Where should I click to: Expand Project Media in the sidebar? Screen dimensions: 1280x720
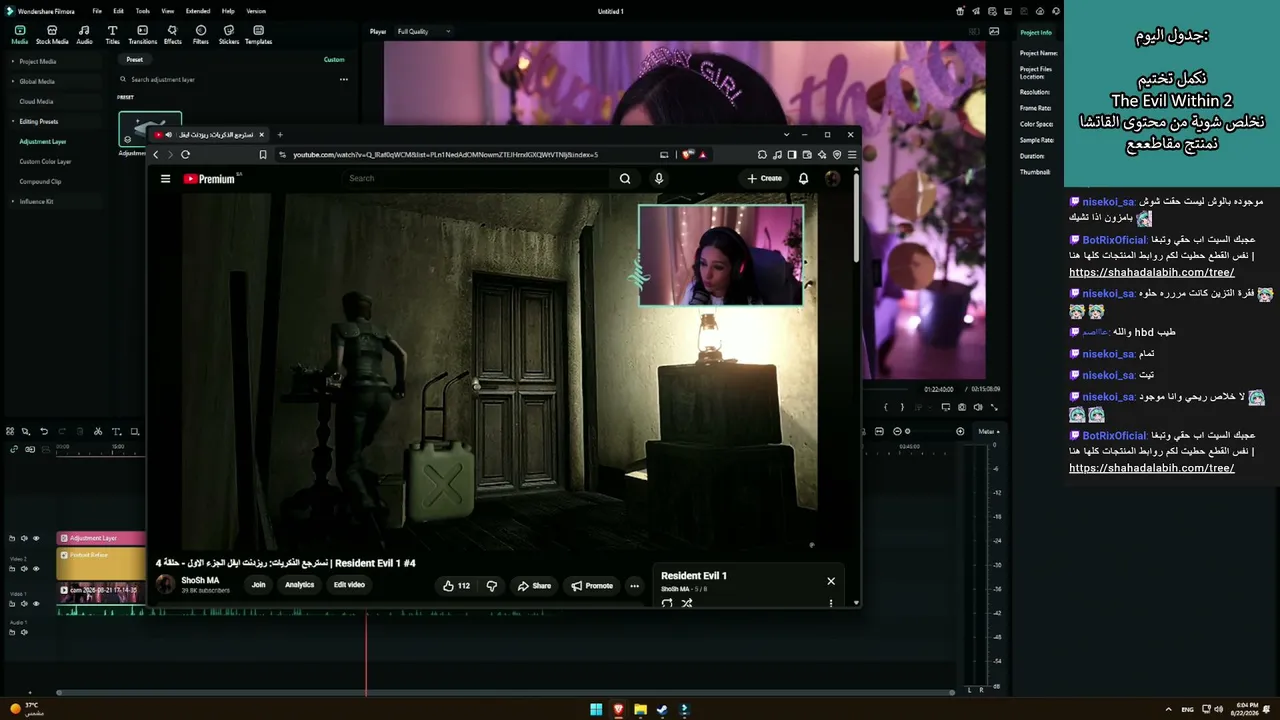[13, 62]
